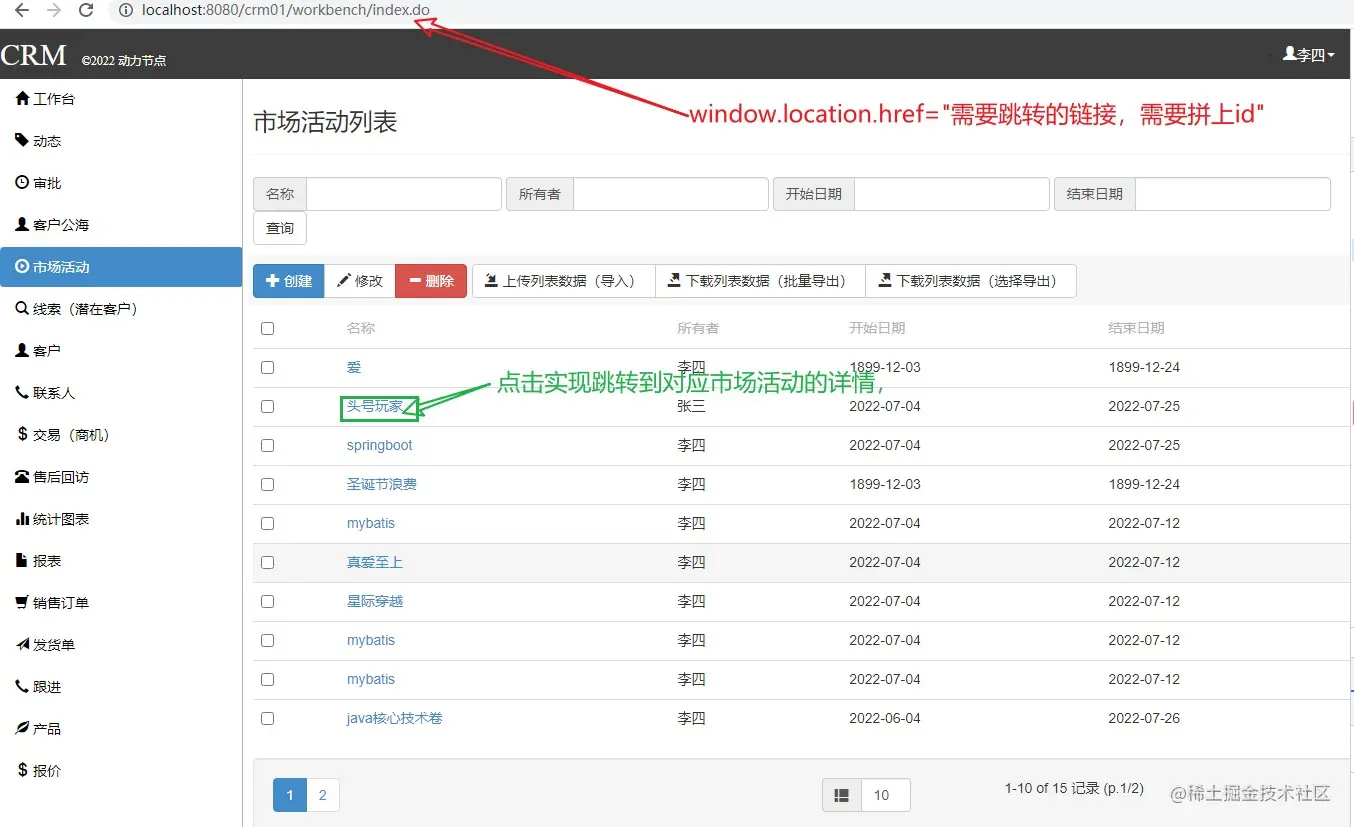The height and width of the screenshot is (827, 1354).
Task: Click the browser forward arrow
Action: 54,11
